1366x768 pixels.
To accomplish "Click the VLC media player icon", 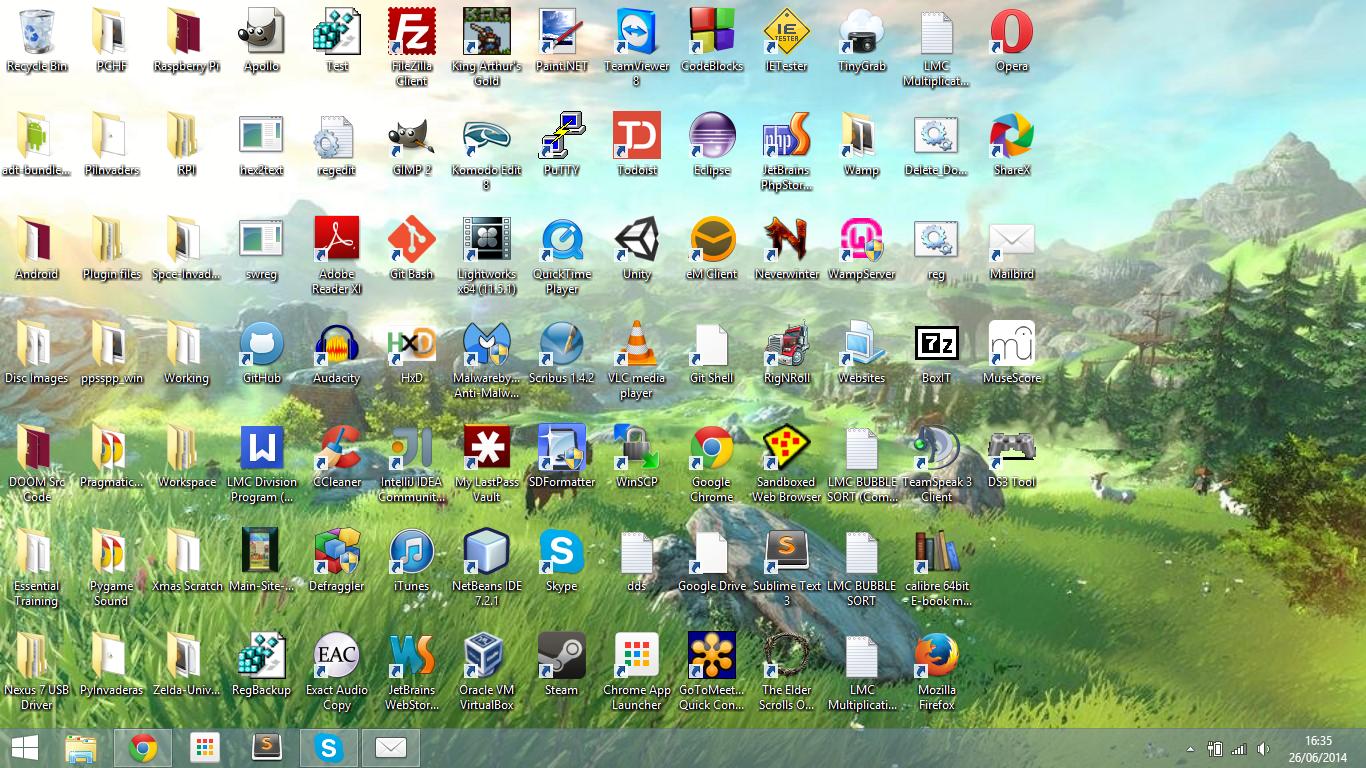I will (x=636, y=359).
